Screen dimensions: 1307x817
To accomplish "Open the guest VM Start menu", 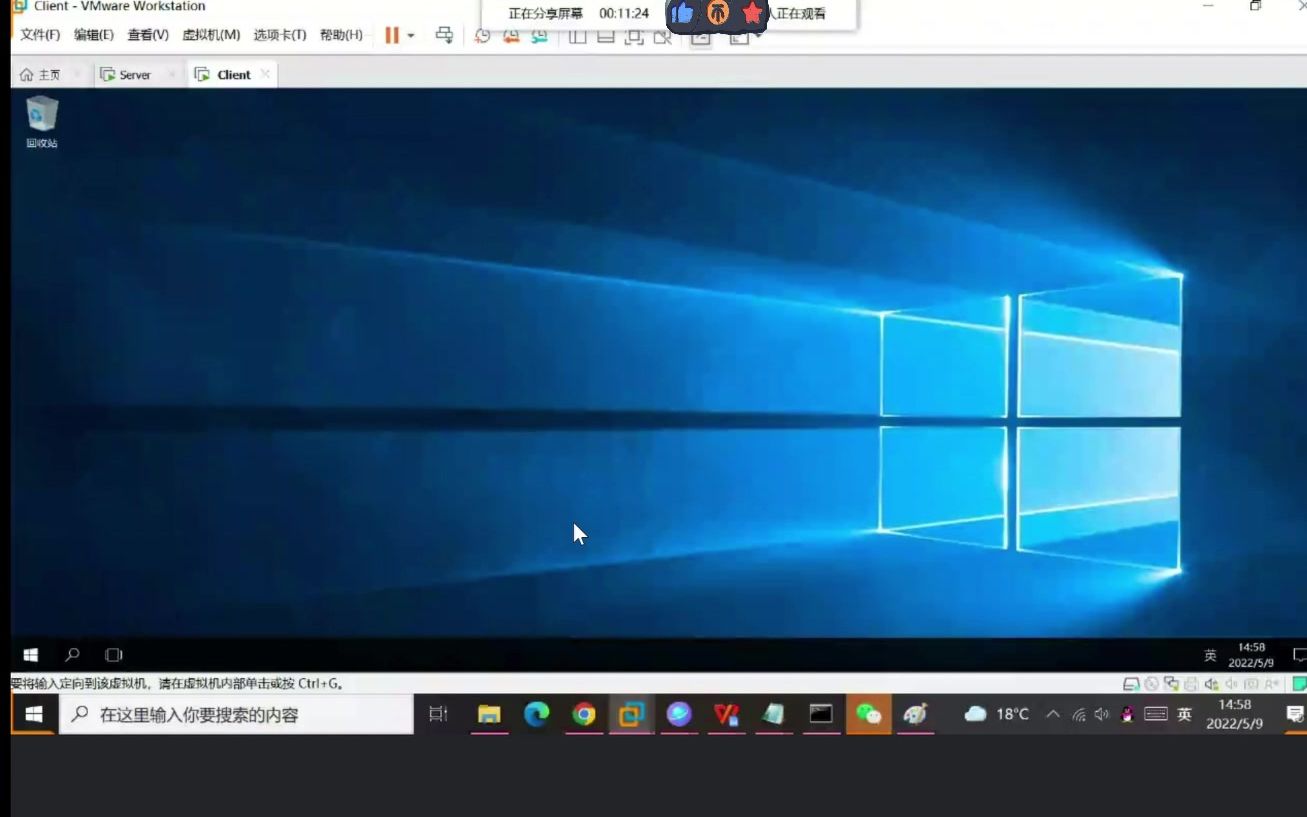I will click(31, 655).
